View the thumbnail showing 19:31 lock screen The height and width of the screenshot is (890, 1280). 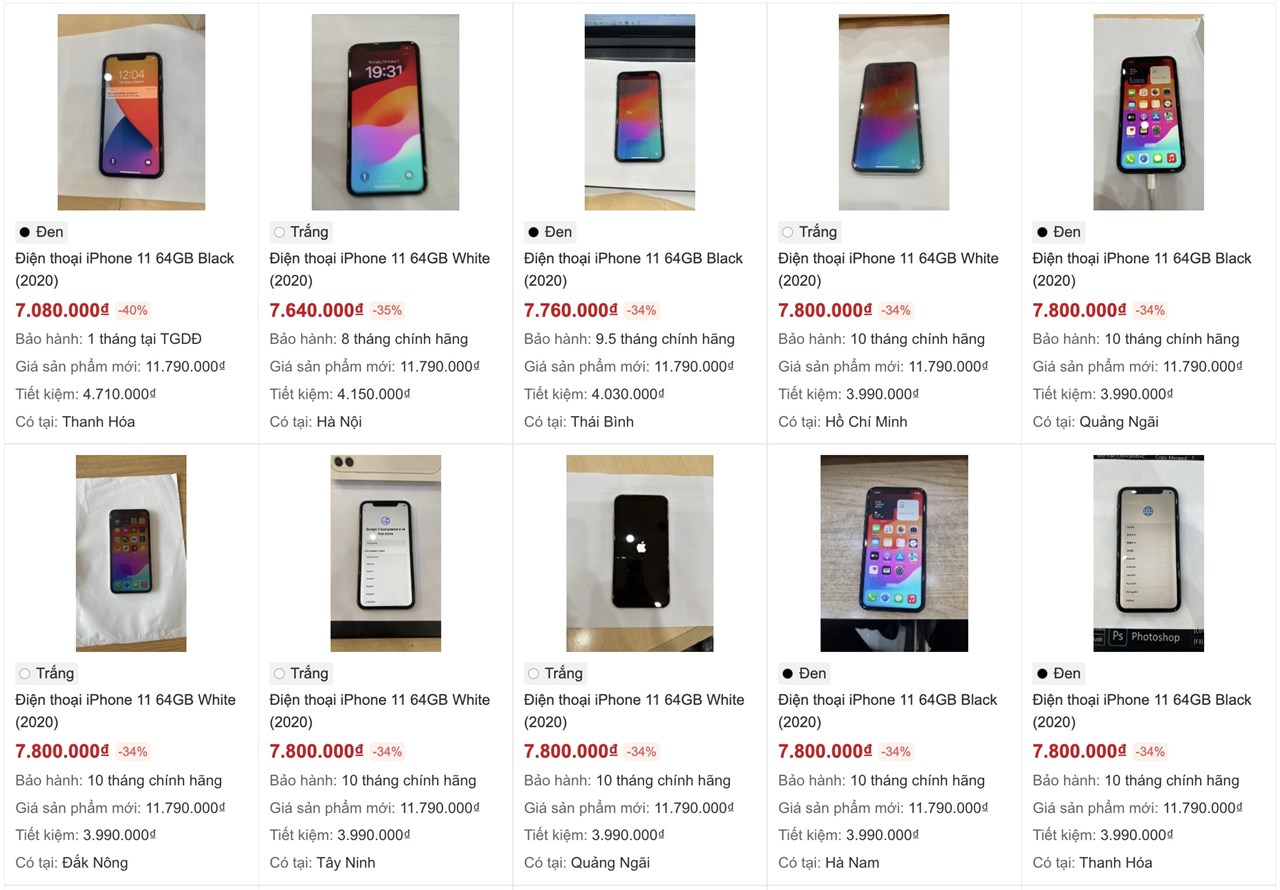coord(386,111)
